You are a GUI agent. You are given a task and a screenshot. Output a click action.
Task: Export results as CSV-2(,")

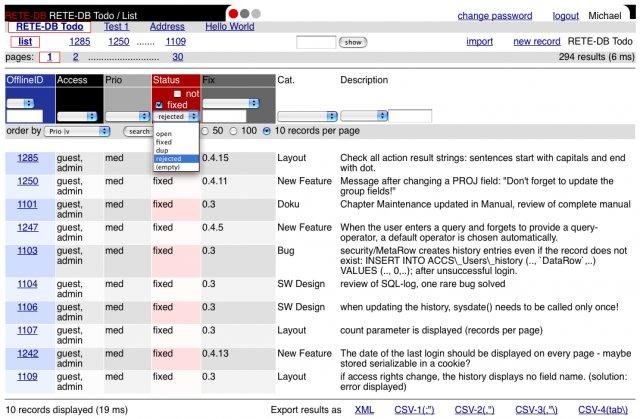click(x=475, y=410)
